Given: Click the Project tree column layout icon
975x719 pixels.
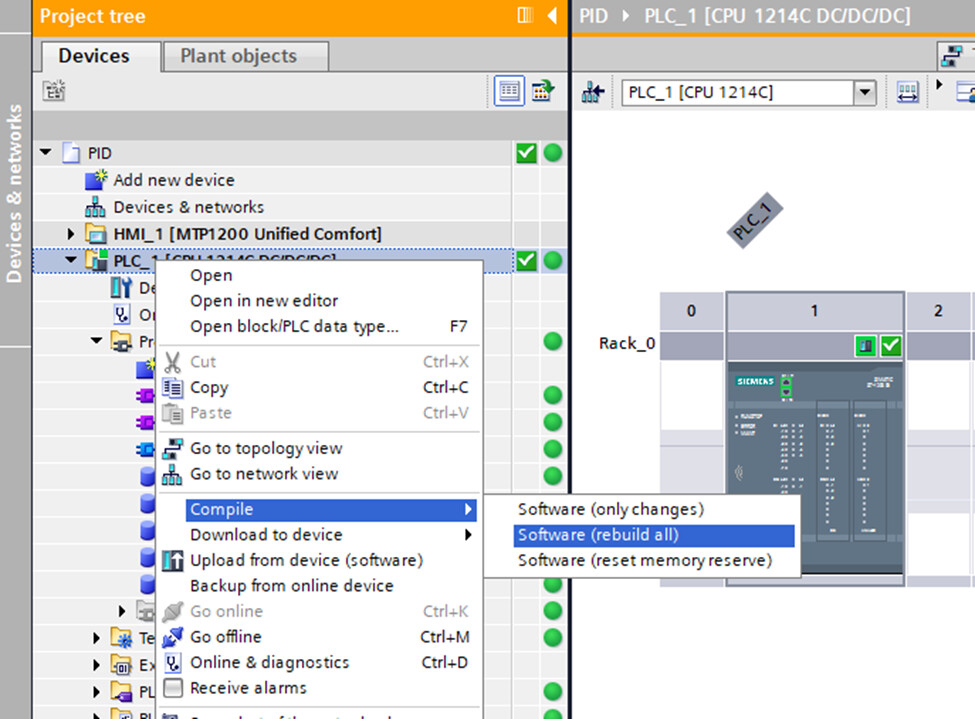Looking at the screenshot, I should pyautogui.click(x=525, y=16).
